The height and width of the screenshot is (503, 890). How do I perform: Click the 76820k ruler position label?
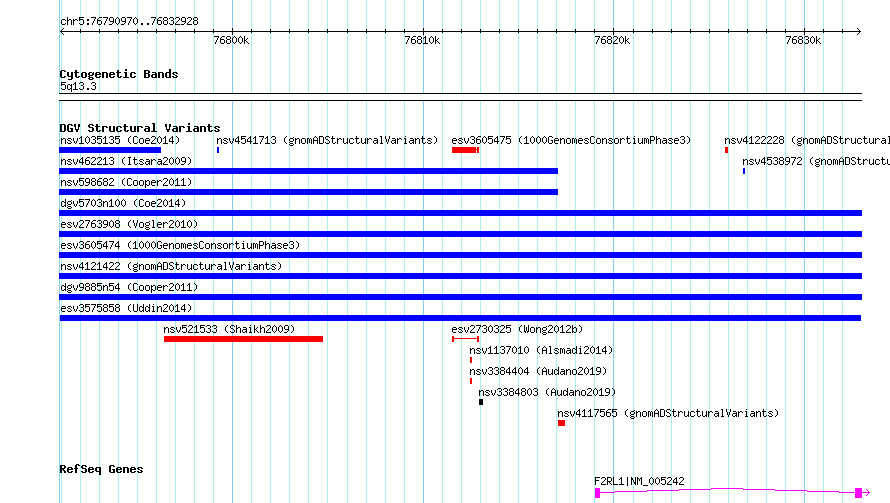coord(612,40)
